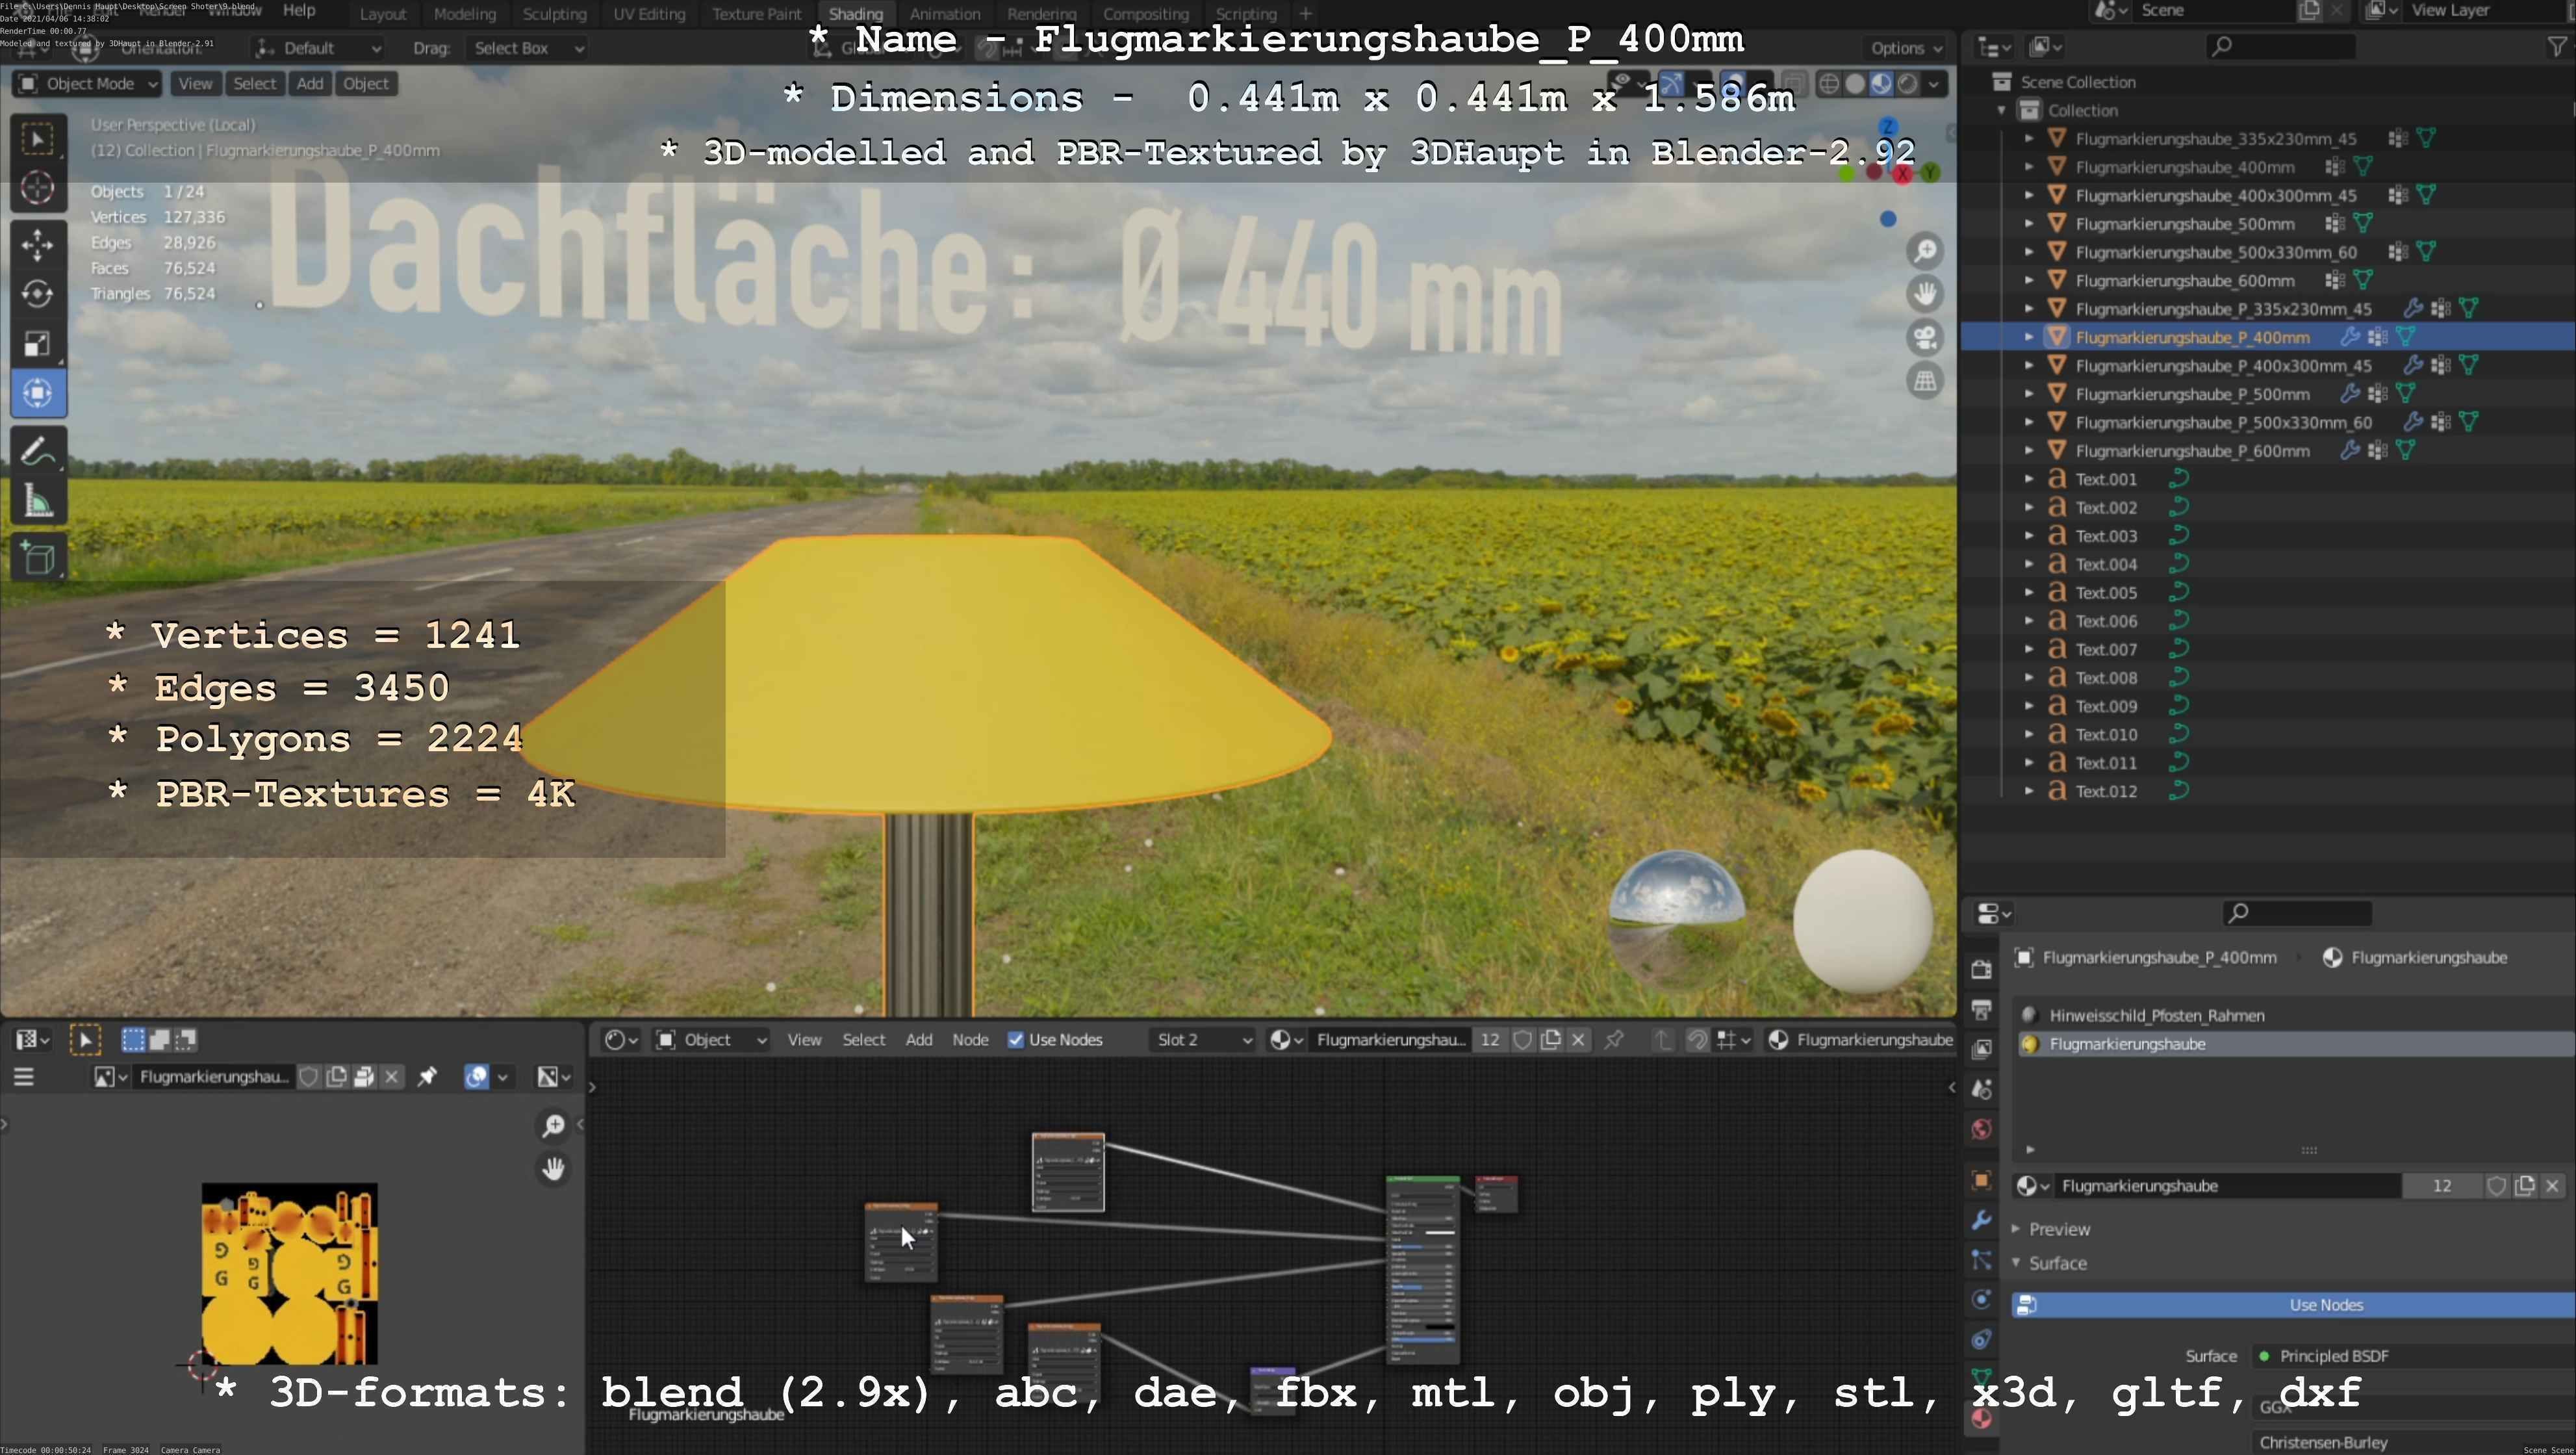Image resolution: width=2576 pixels, height=1455 pixels.
Task: Switch viewport shading to Wireframe
Action: click(1829, 84)
